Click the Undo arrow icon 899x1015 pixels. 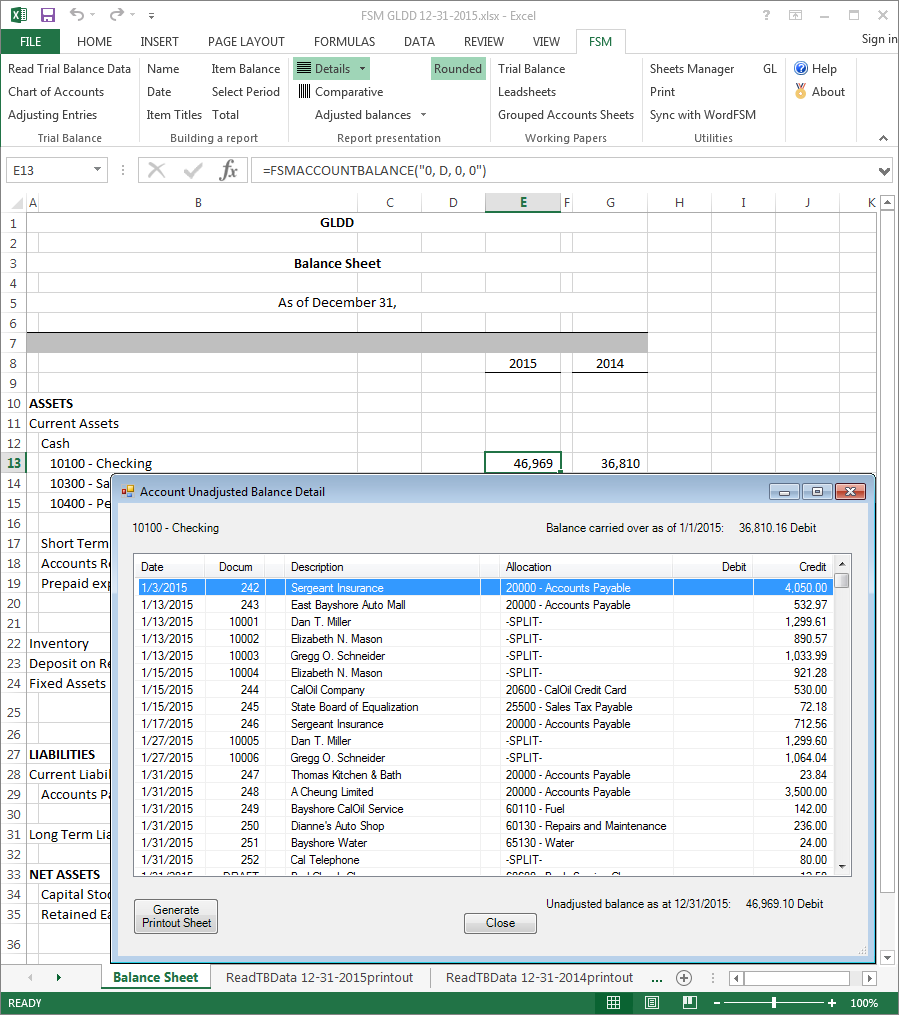tap(76, 14)
